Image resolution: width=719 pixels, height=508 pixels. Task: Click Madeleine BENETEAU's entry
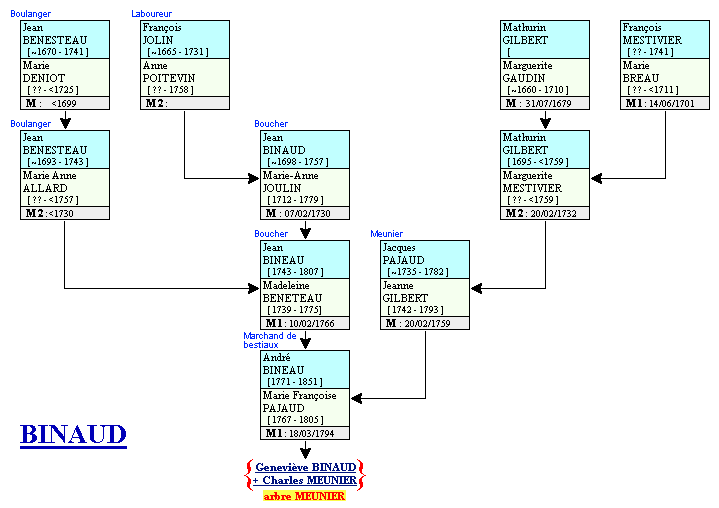(304, 297)
